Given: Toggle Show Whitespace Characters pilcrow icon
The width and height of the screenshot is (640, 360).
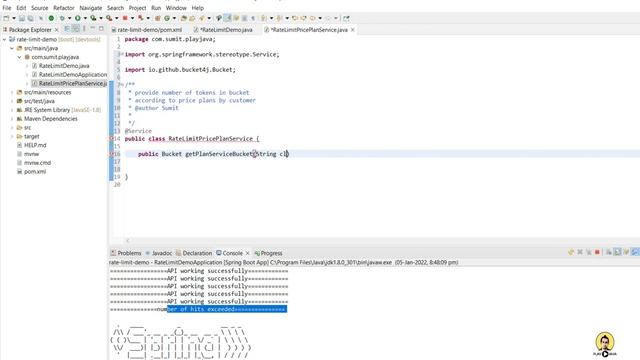Looking at the screenshot, I should (253, 18).
